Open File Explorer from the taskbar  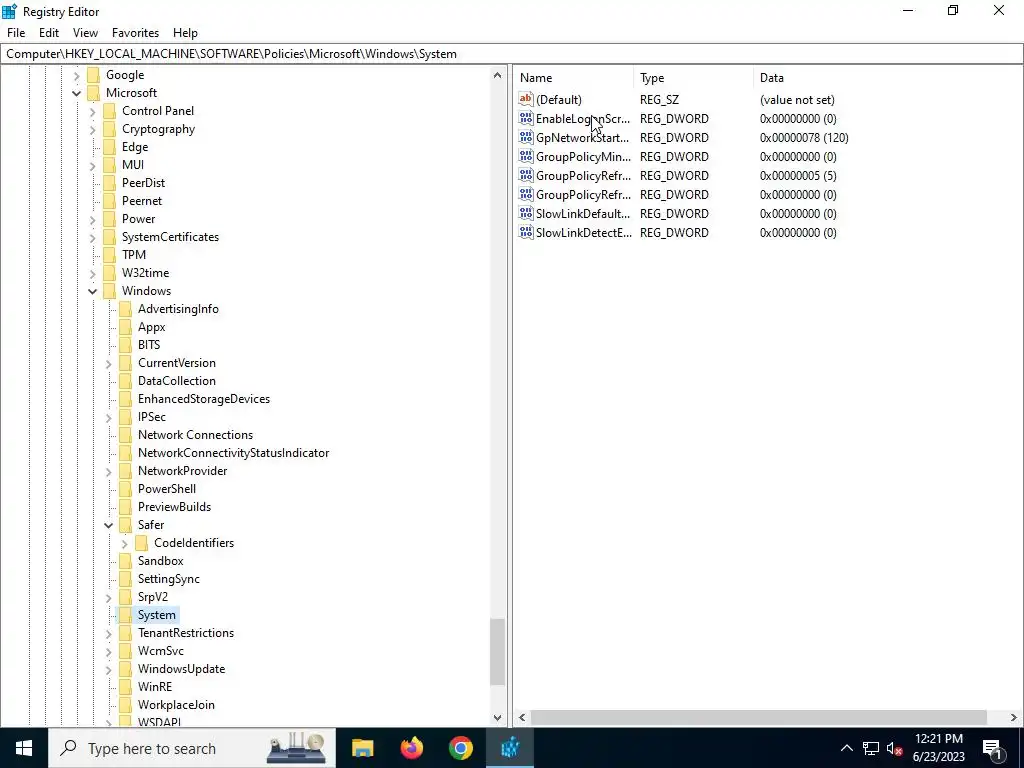(x=362, y=748)
